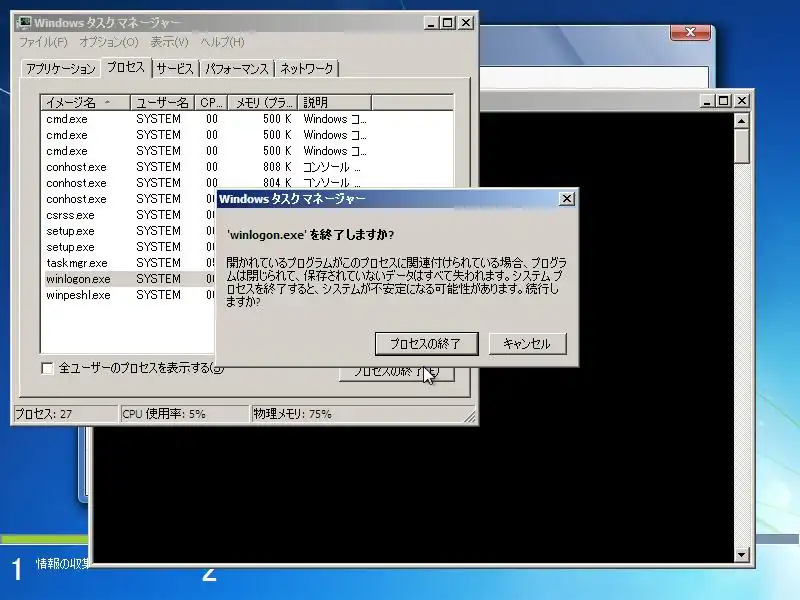
Task: Toggle 全ユーザーのプロセスを表示する checkbox
Action: [47, 368]
